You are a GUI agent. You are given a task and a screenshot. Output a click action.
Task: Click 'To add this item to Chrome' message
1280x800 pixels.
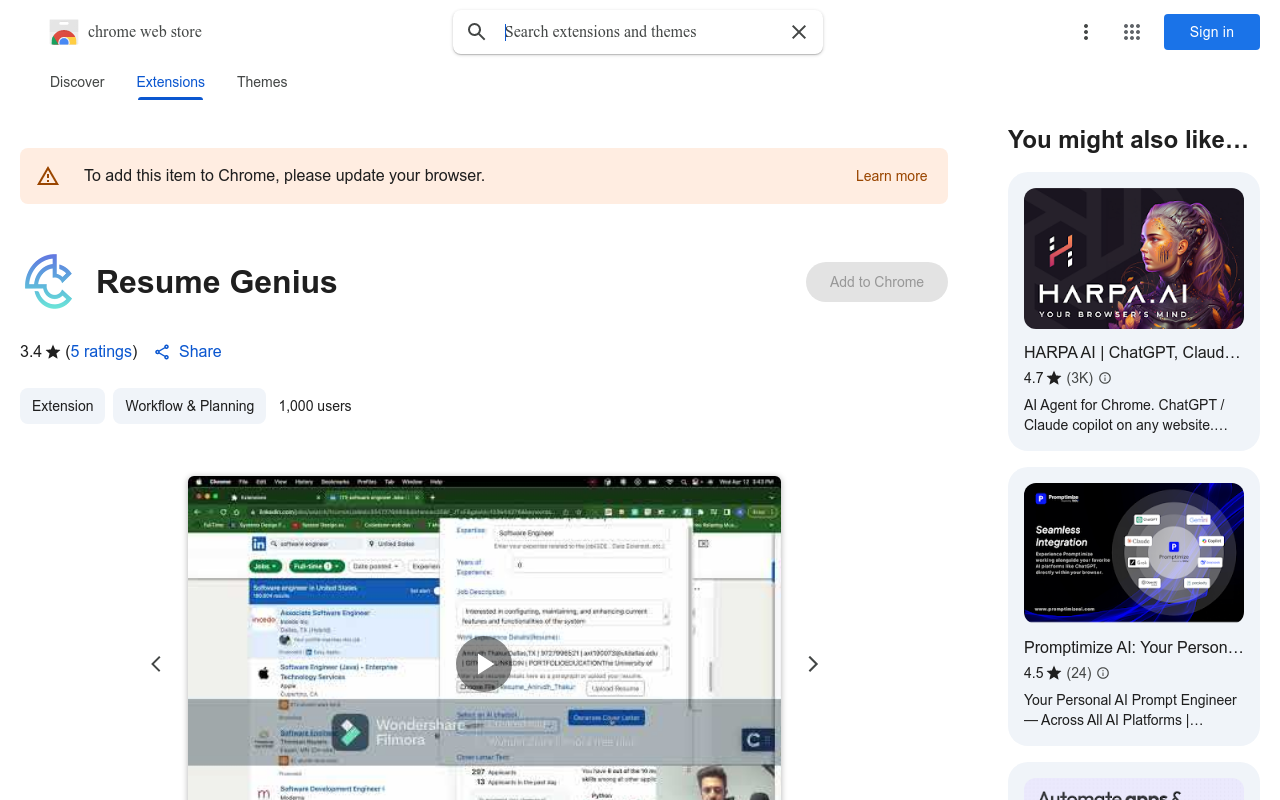(x=284, y=176)
